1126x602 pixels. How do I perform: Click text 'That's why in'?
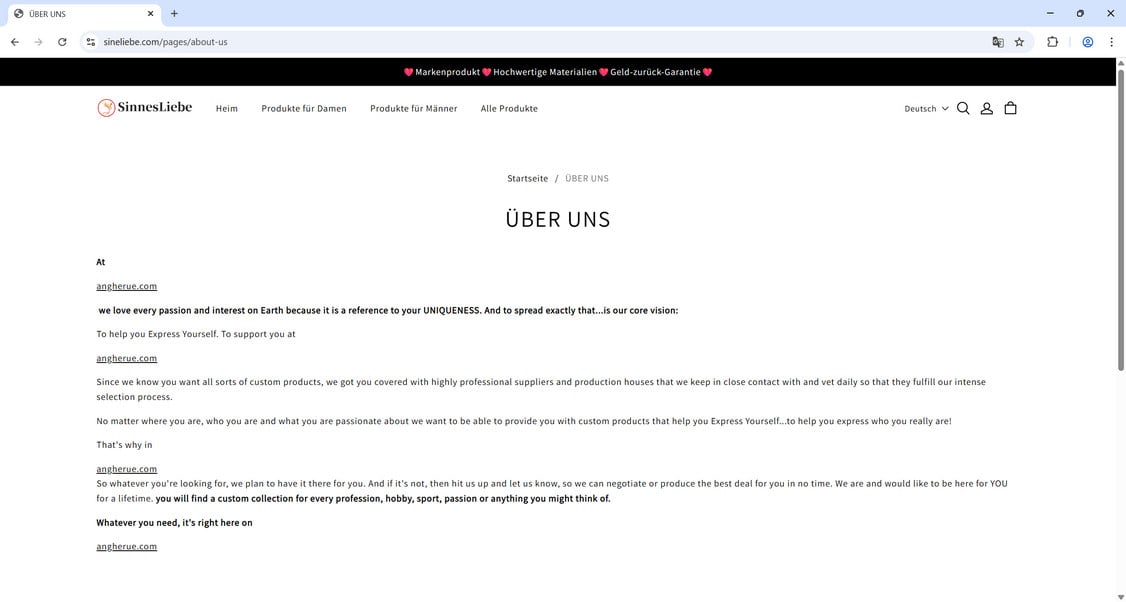[124, 445]
